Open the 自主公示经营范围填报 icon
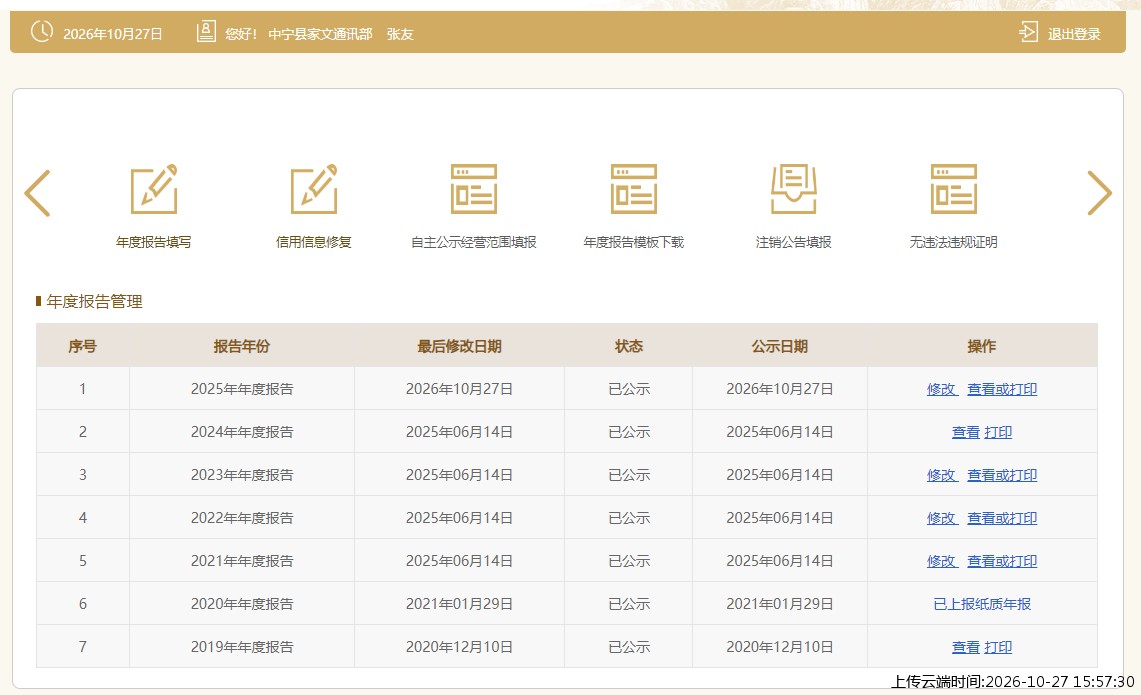The height and width of the screenshot is (695, 1141). 474,189
